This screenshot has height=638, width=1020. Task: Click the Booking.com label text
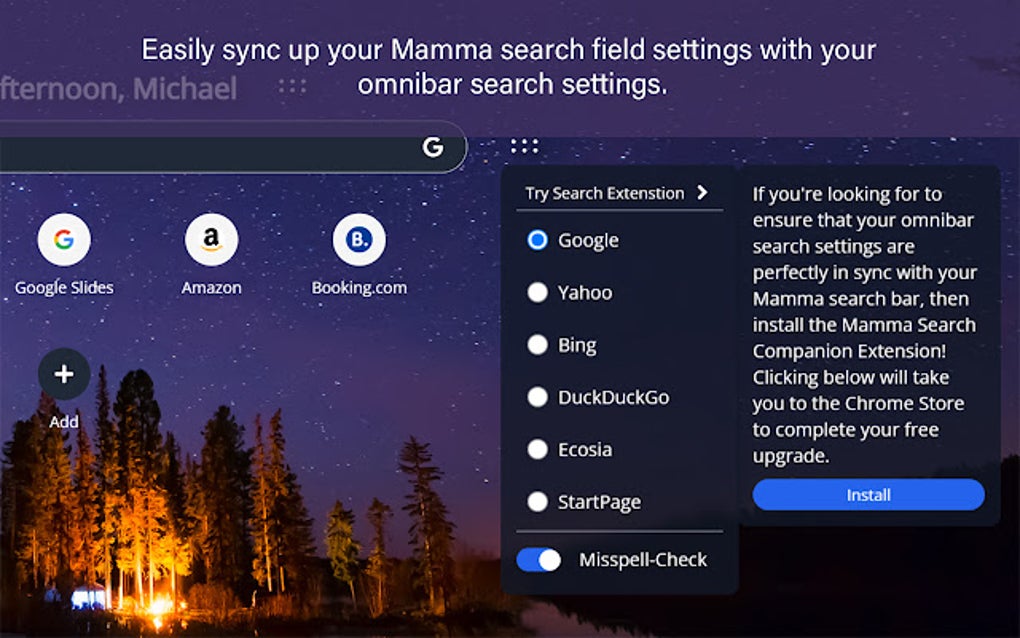[x=359, y=287]
